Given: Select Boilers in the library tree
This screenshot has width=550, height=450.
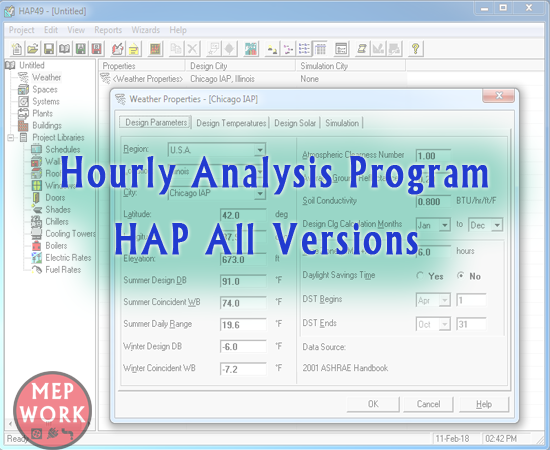Looking at the screenshot, I should click(56, 246).
